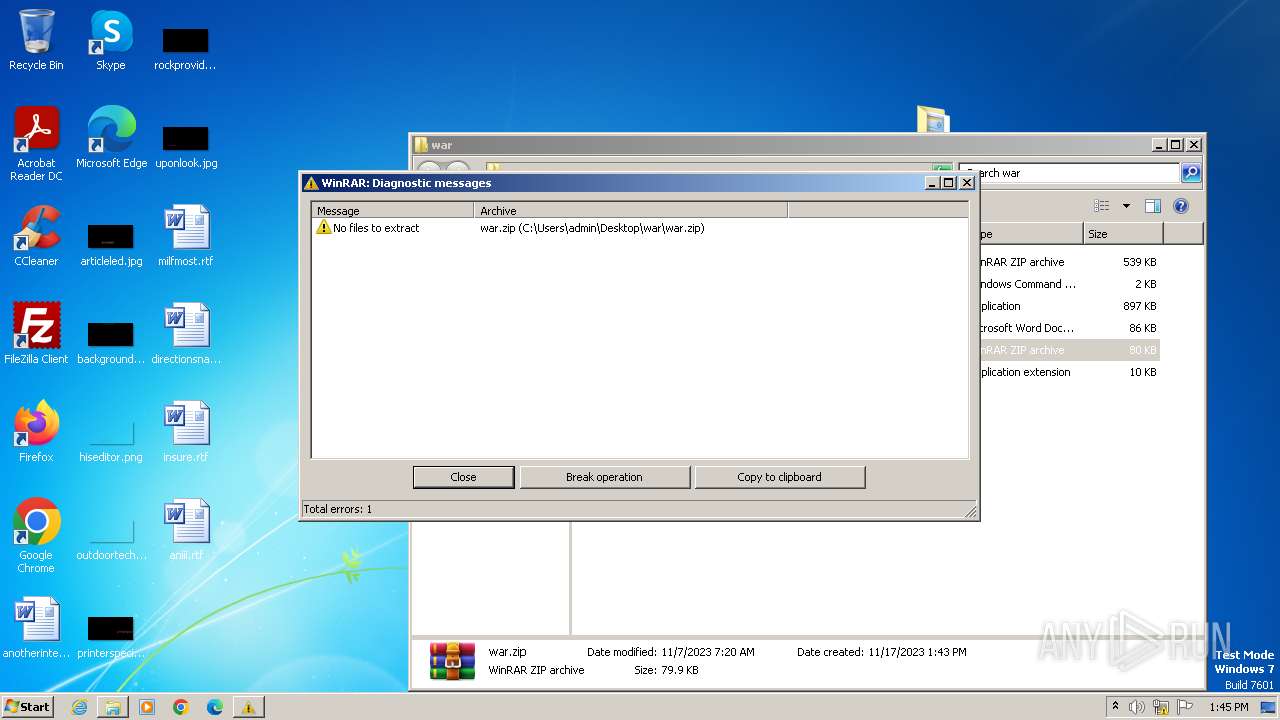Open Chrome from the taskbar
The image size is (1280, 720).
pyautogui.click(x=181, y=707)
